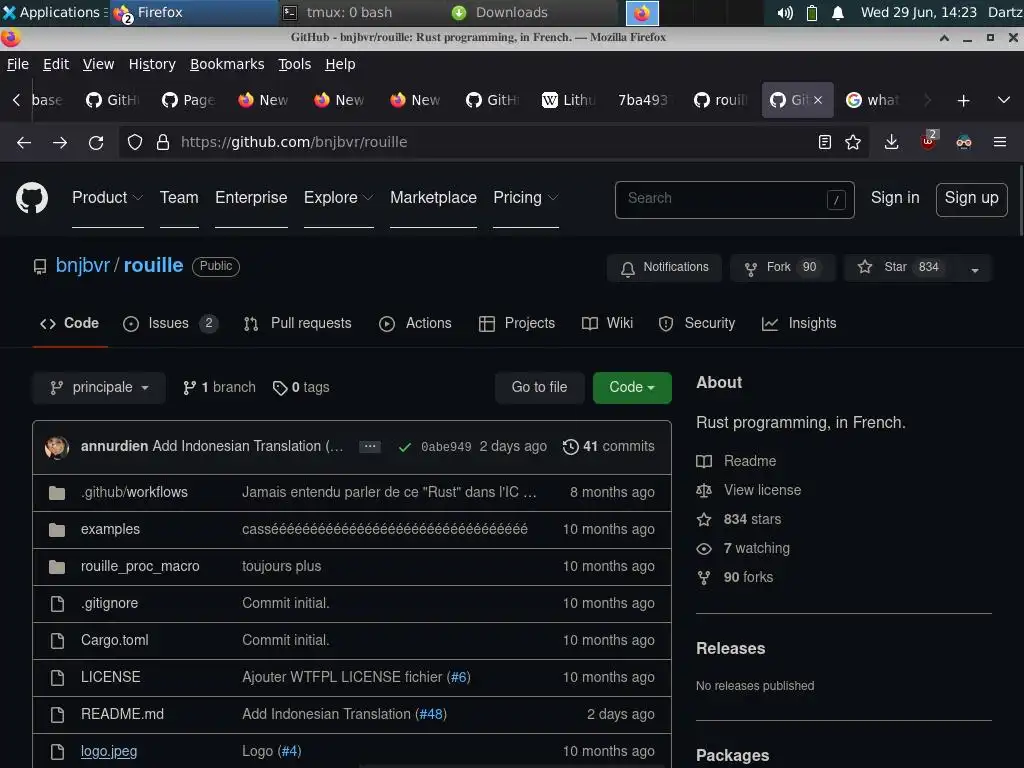Open the green Code dropdown button
Viewport: 1024px width, 768px height.
pos(632,387)
